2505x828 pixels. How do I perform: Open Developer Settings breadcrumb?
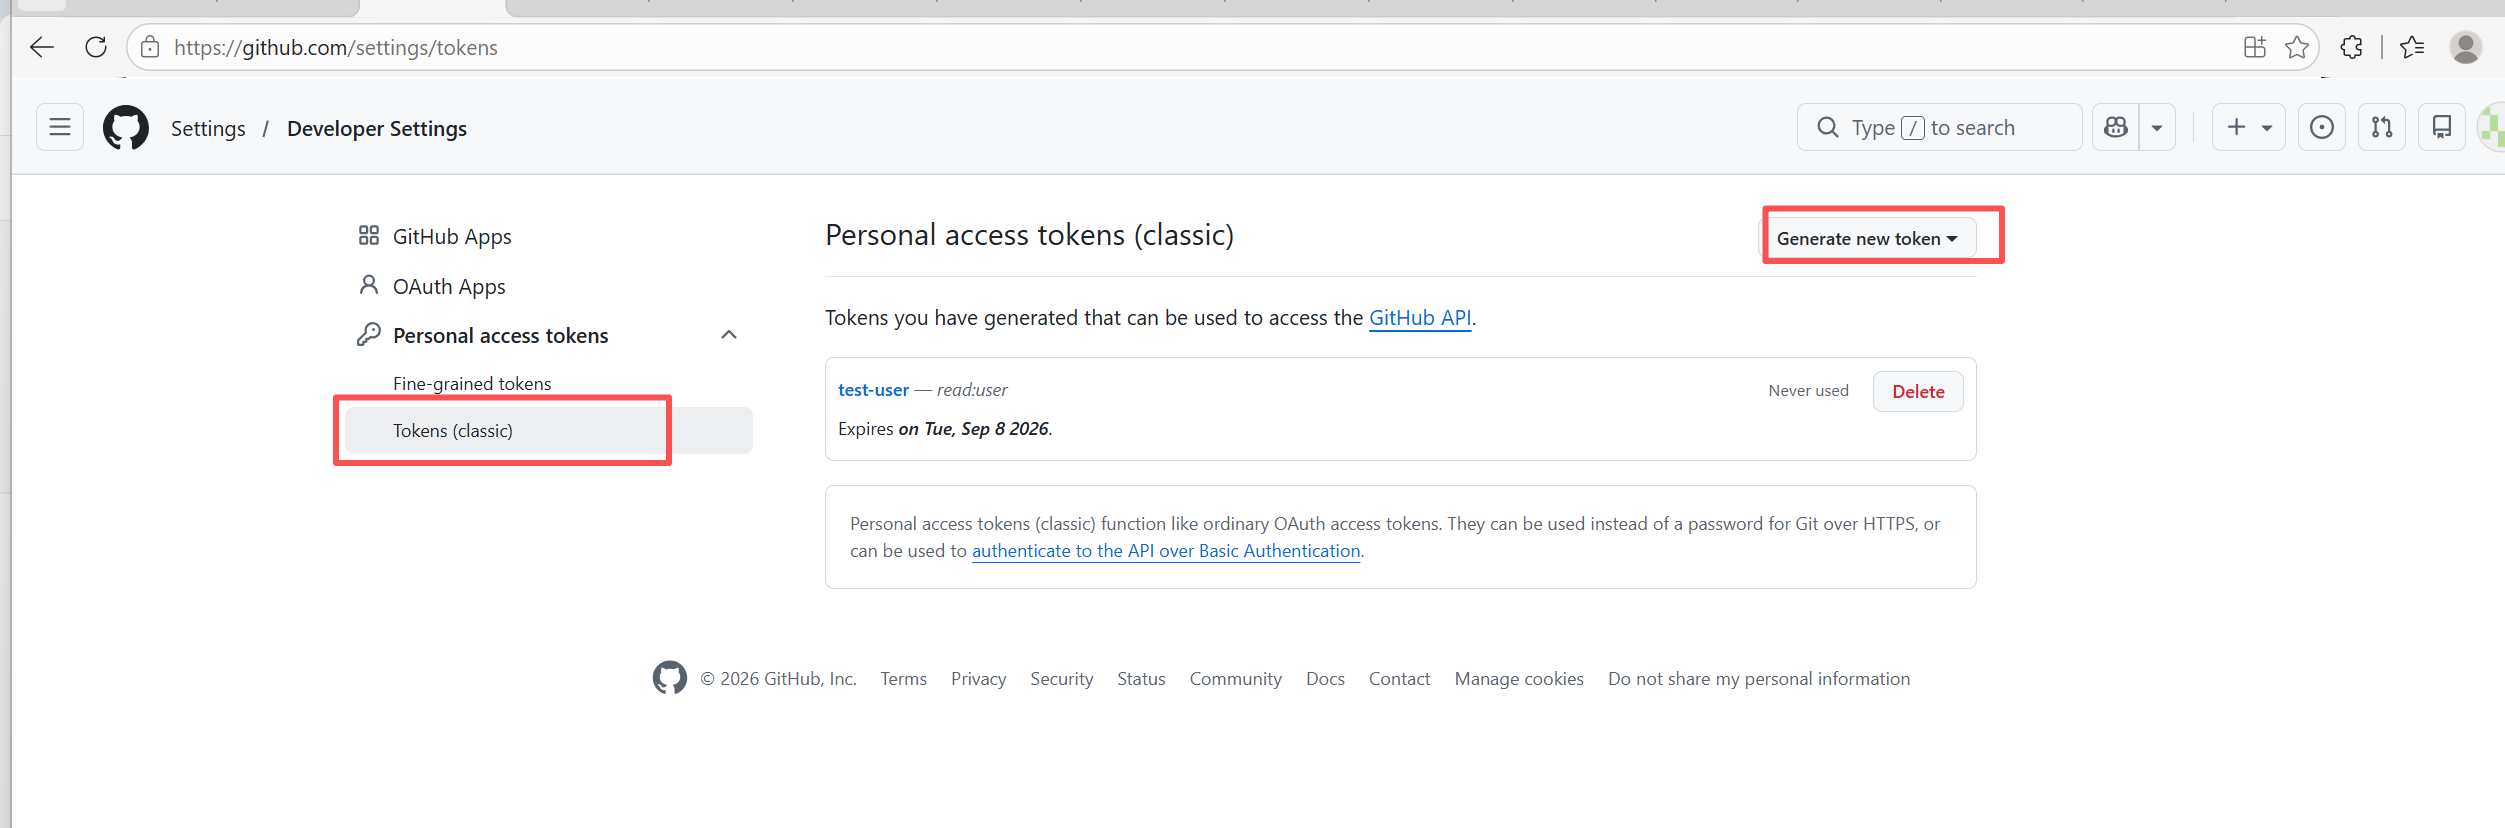click(377, 128)
